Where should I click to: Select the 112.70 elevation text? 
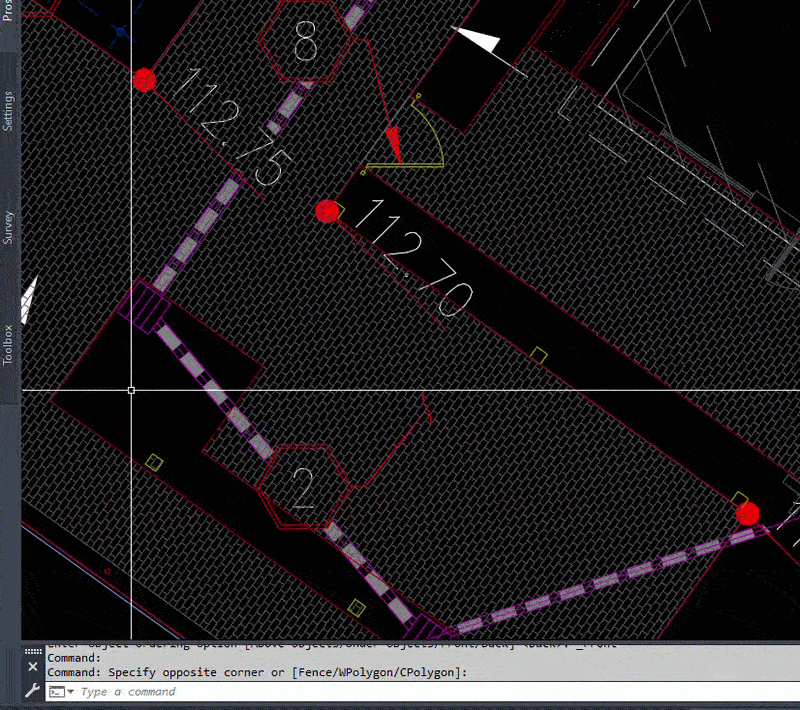click(414, 258)
